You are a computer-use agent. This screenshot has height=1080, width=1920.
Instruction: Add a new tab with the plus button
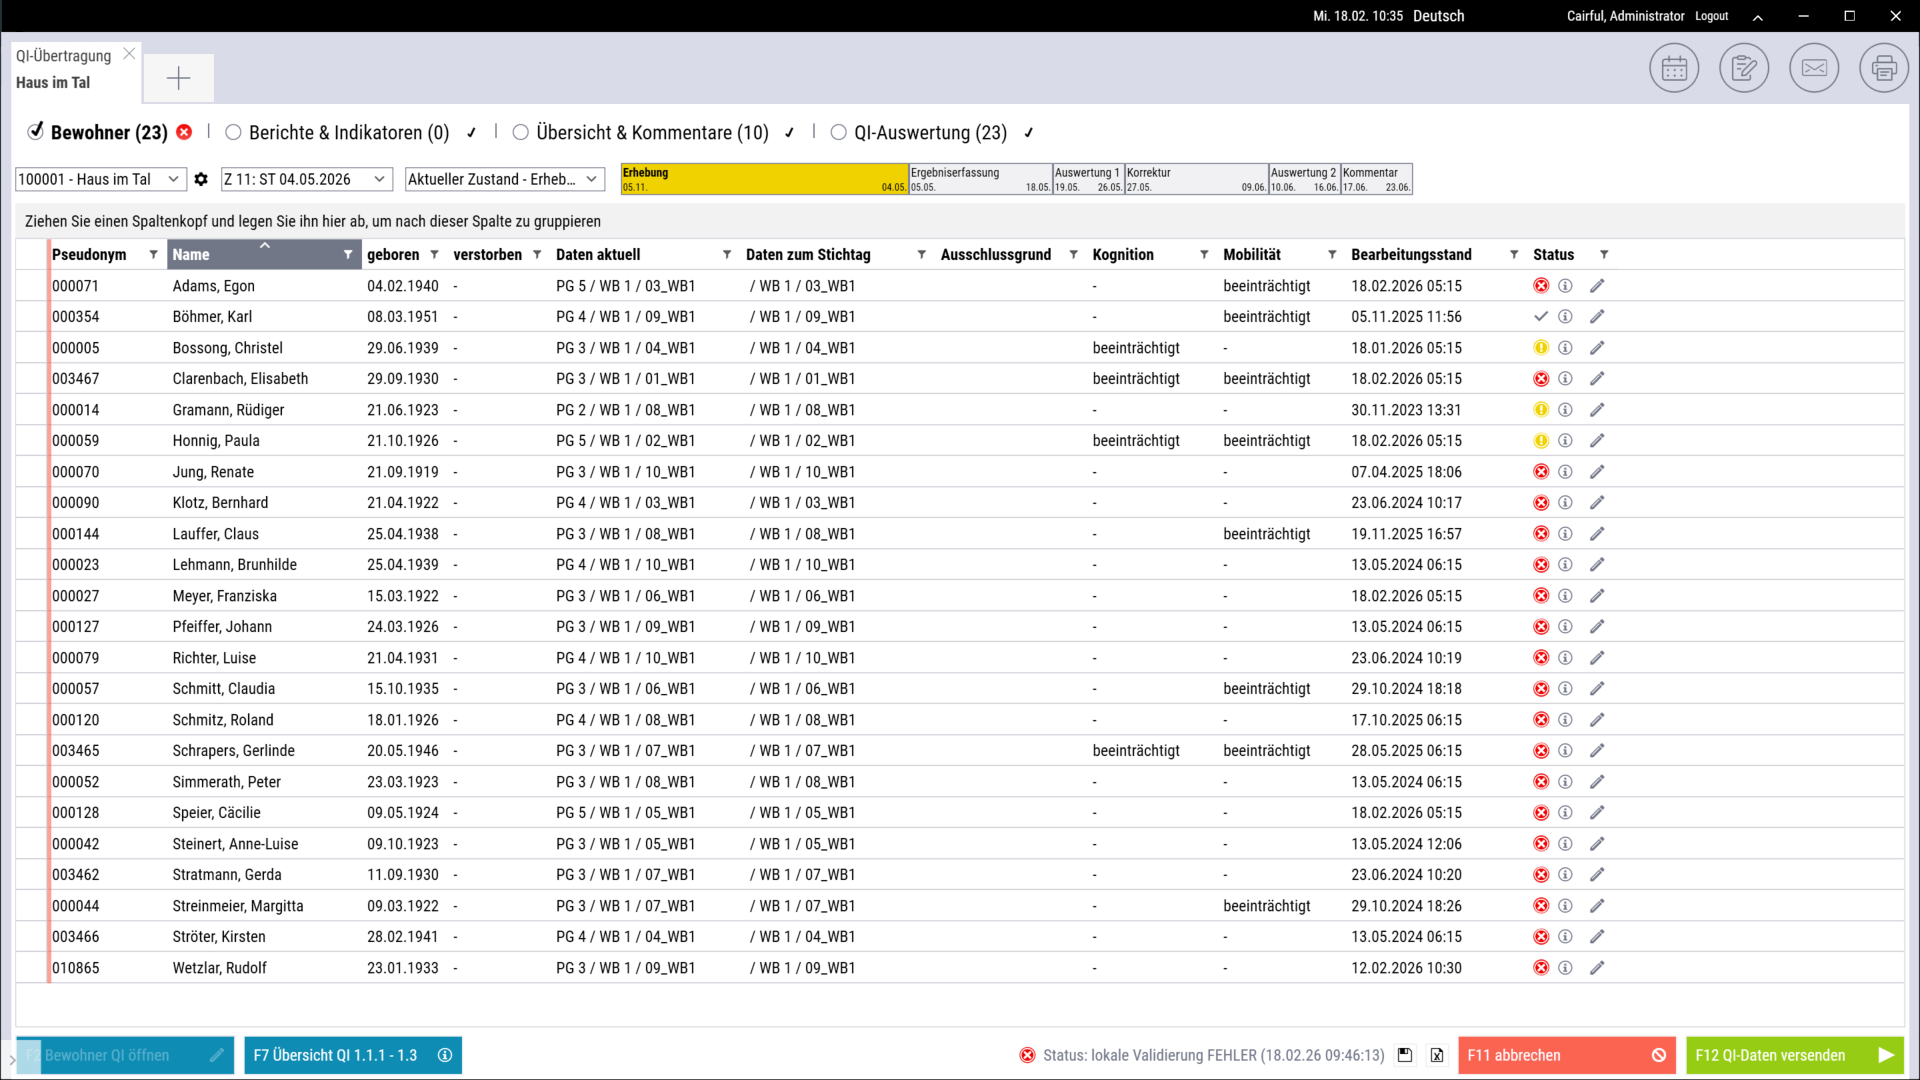(178, 78)
